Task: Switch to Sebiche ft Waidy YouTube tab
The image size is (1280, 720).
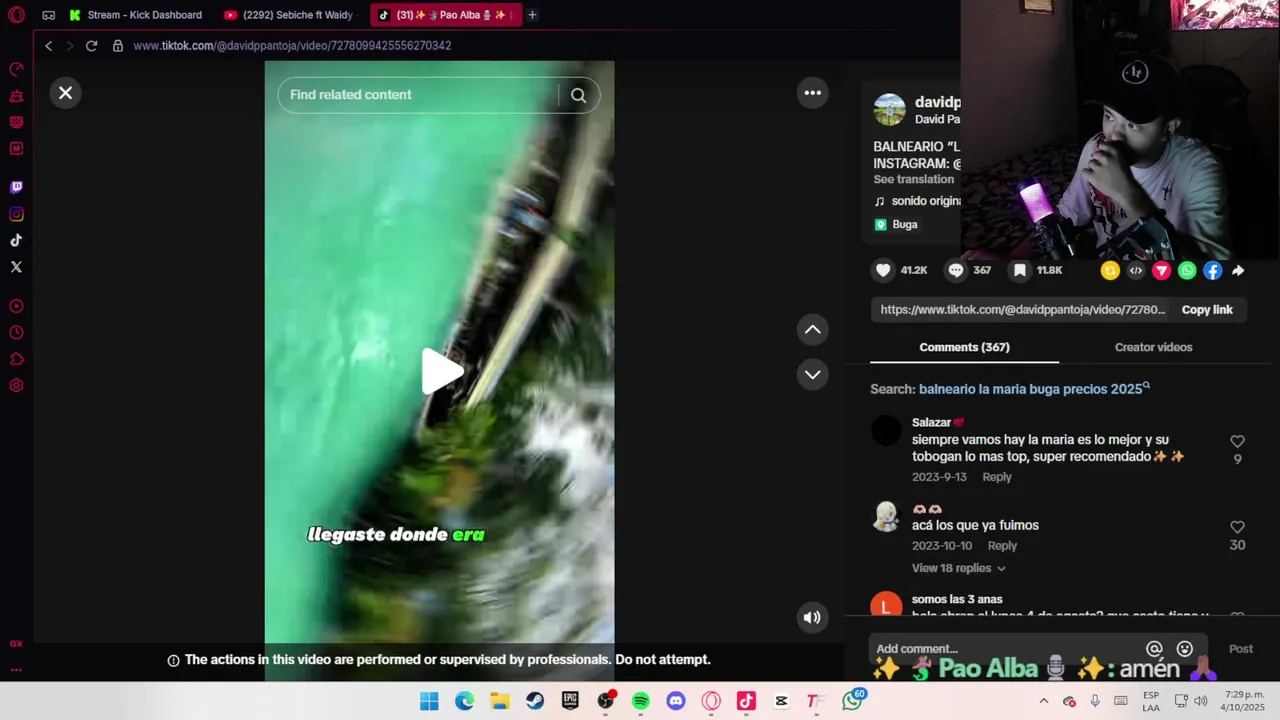Action: click(x=290, y=15)
